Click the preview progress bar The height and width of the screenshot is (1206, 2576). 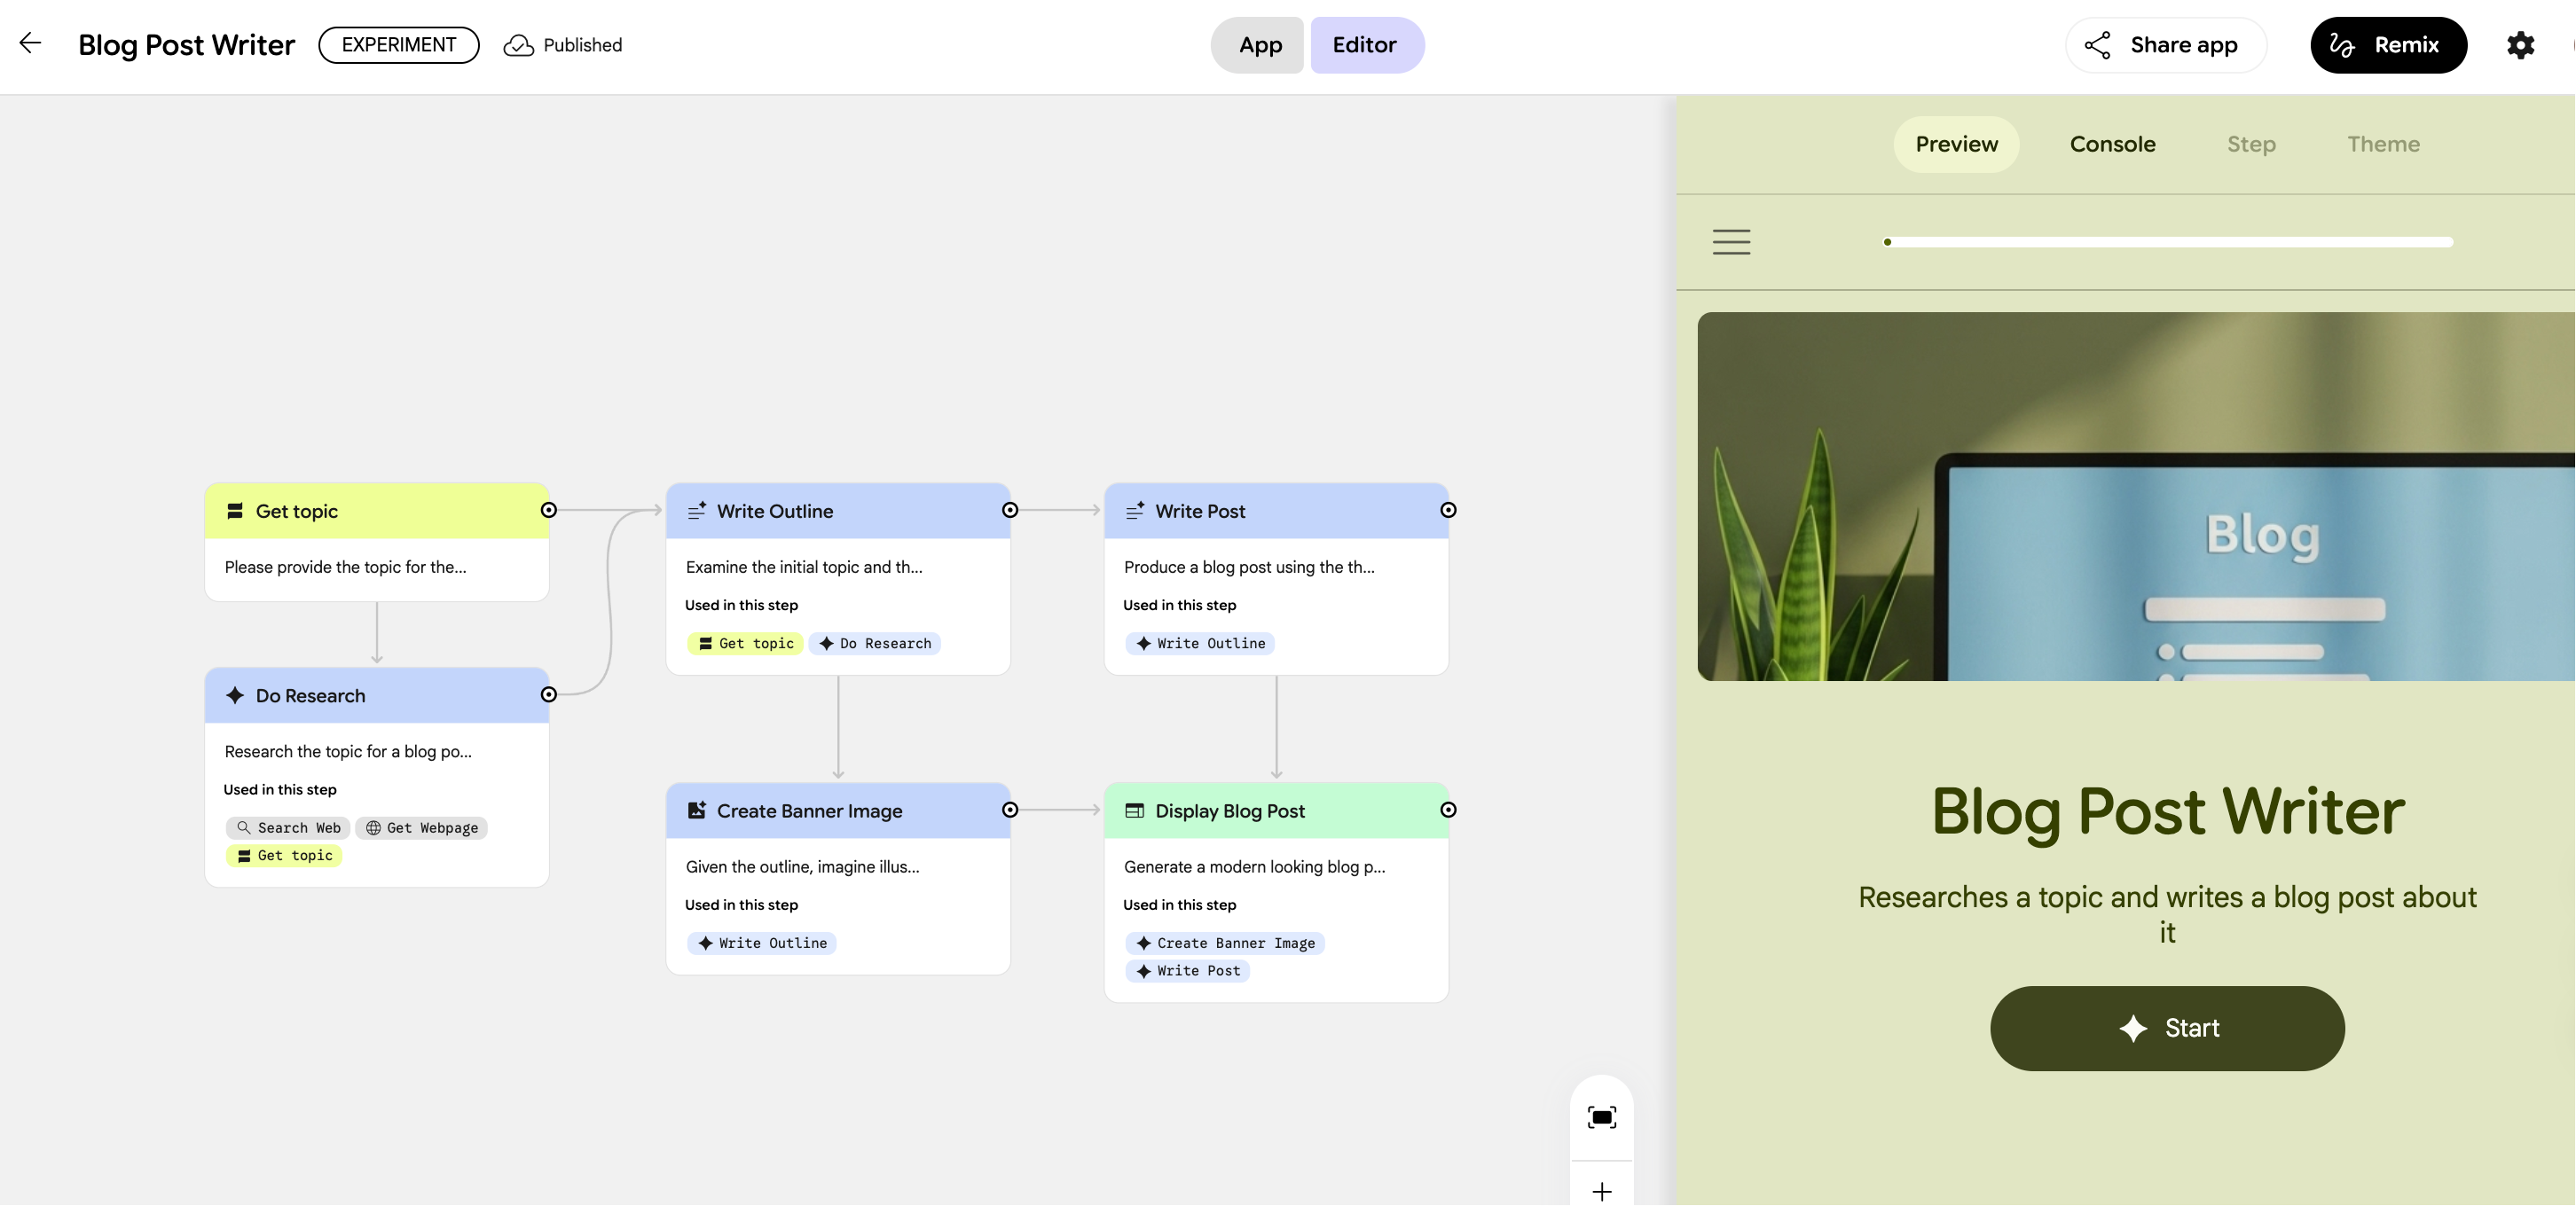click(2167, 242)
